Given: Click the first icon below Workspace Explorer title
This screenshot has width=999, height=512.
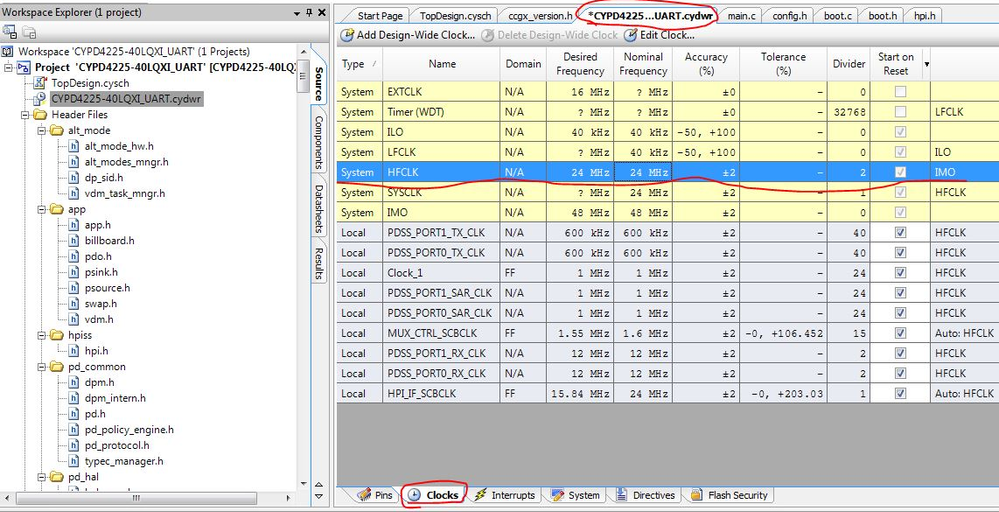Looking at the screenshot, I should point(10,32).
